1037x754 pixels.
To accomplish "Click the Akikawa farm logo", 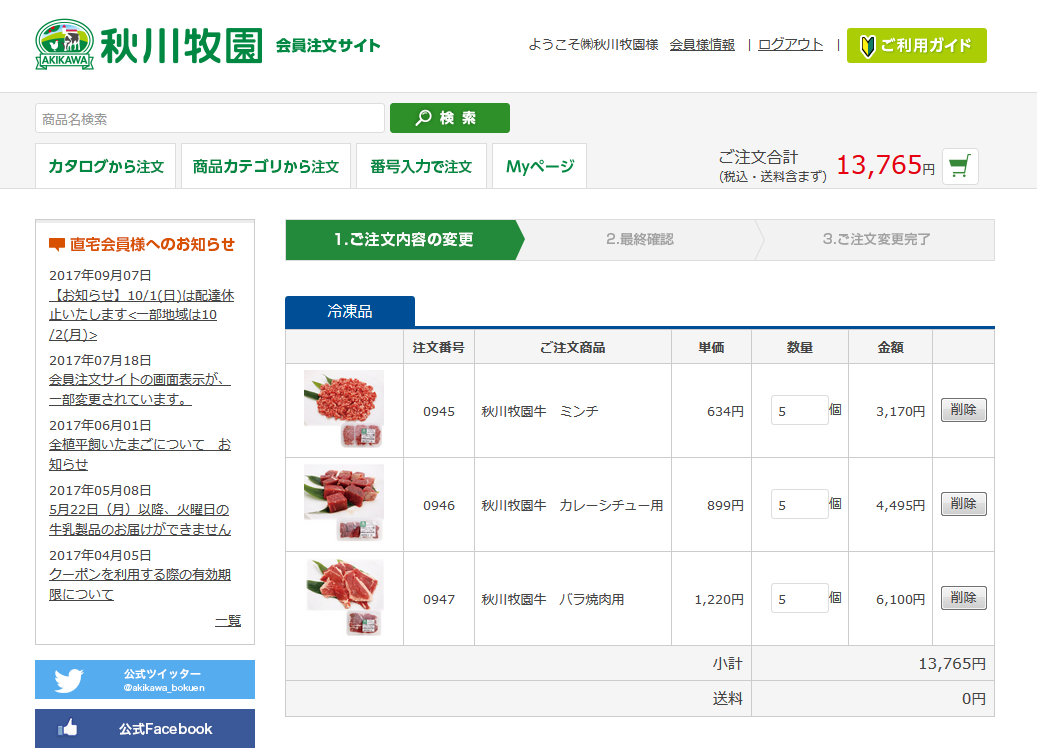I will tap(149, 44).
